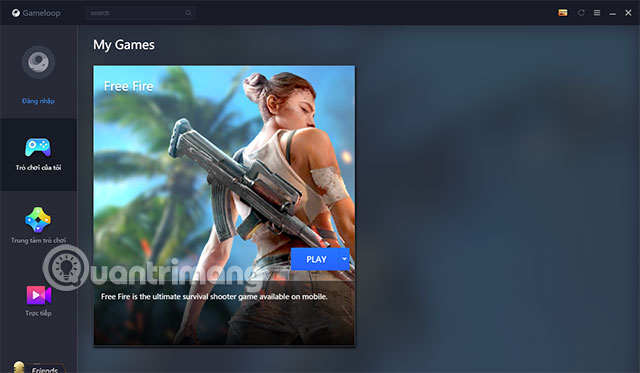Open the Trực tiếp live video icon
This screenshot has width=640, height=373.
tap(39, 295)
